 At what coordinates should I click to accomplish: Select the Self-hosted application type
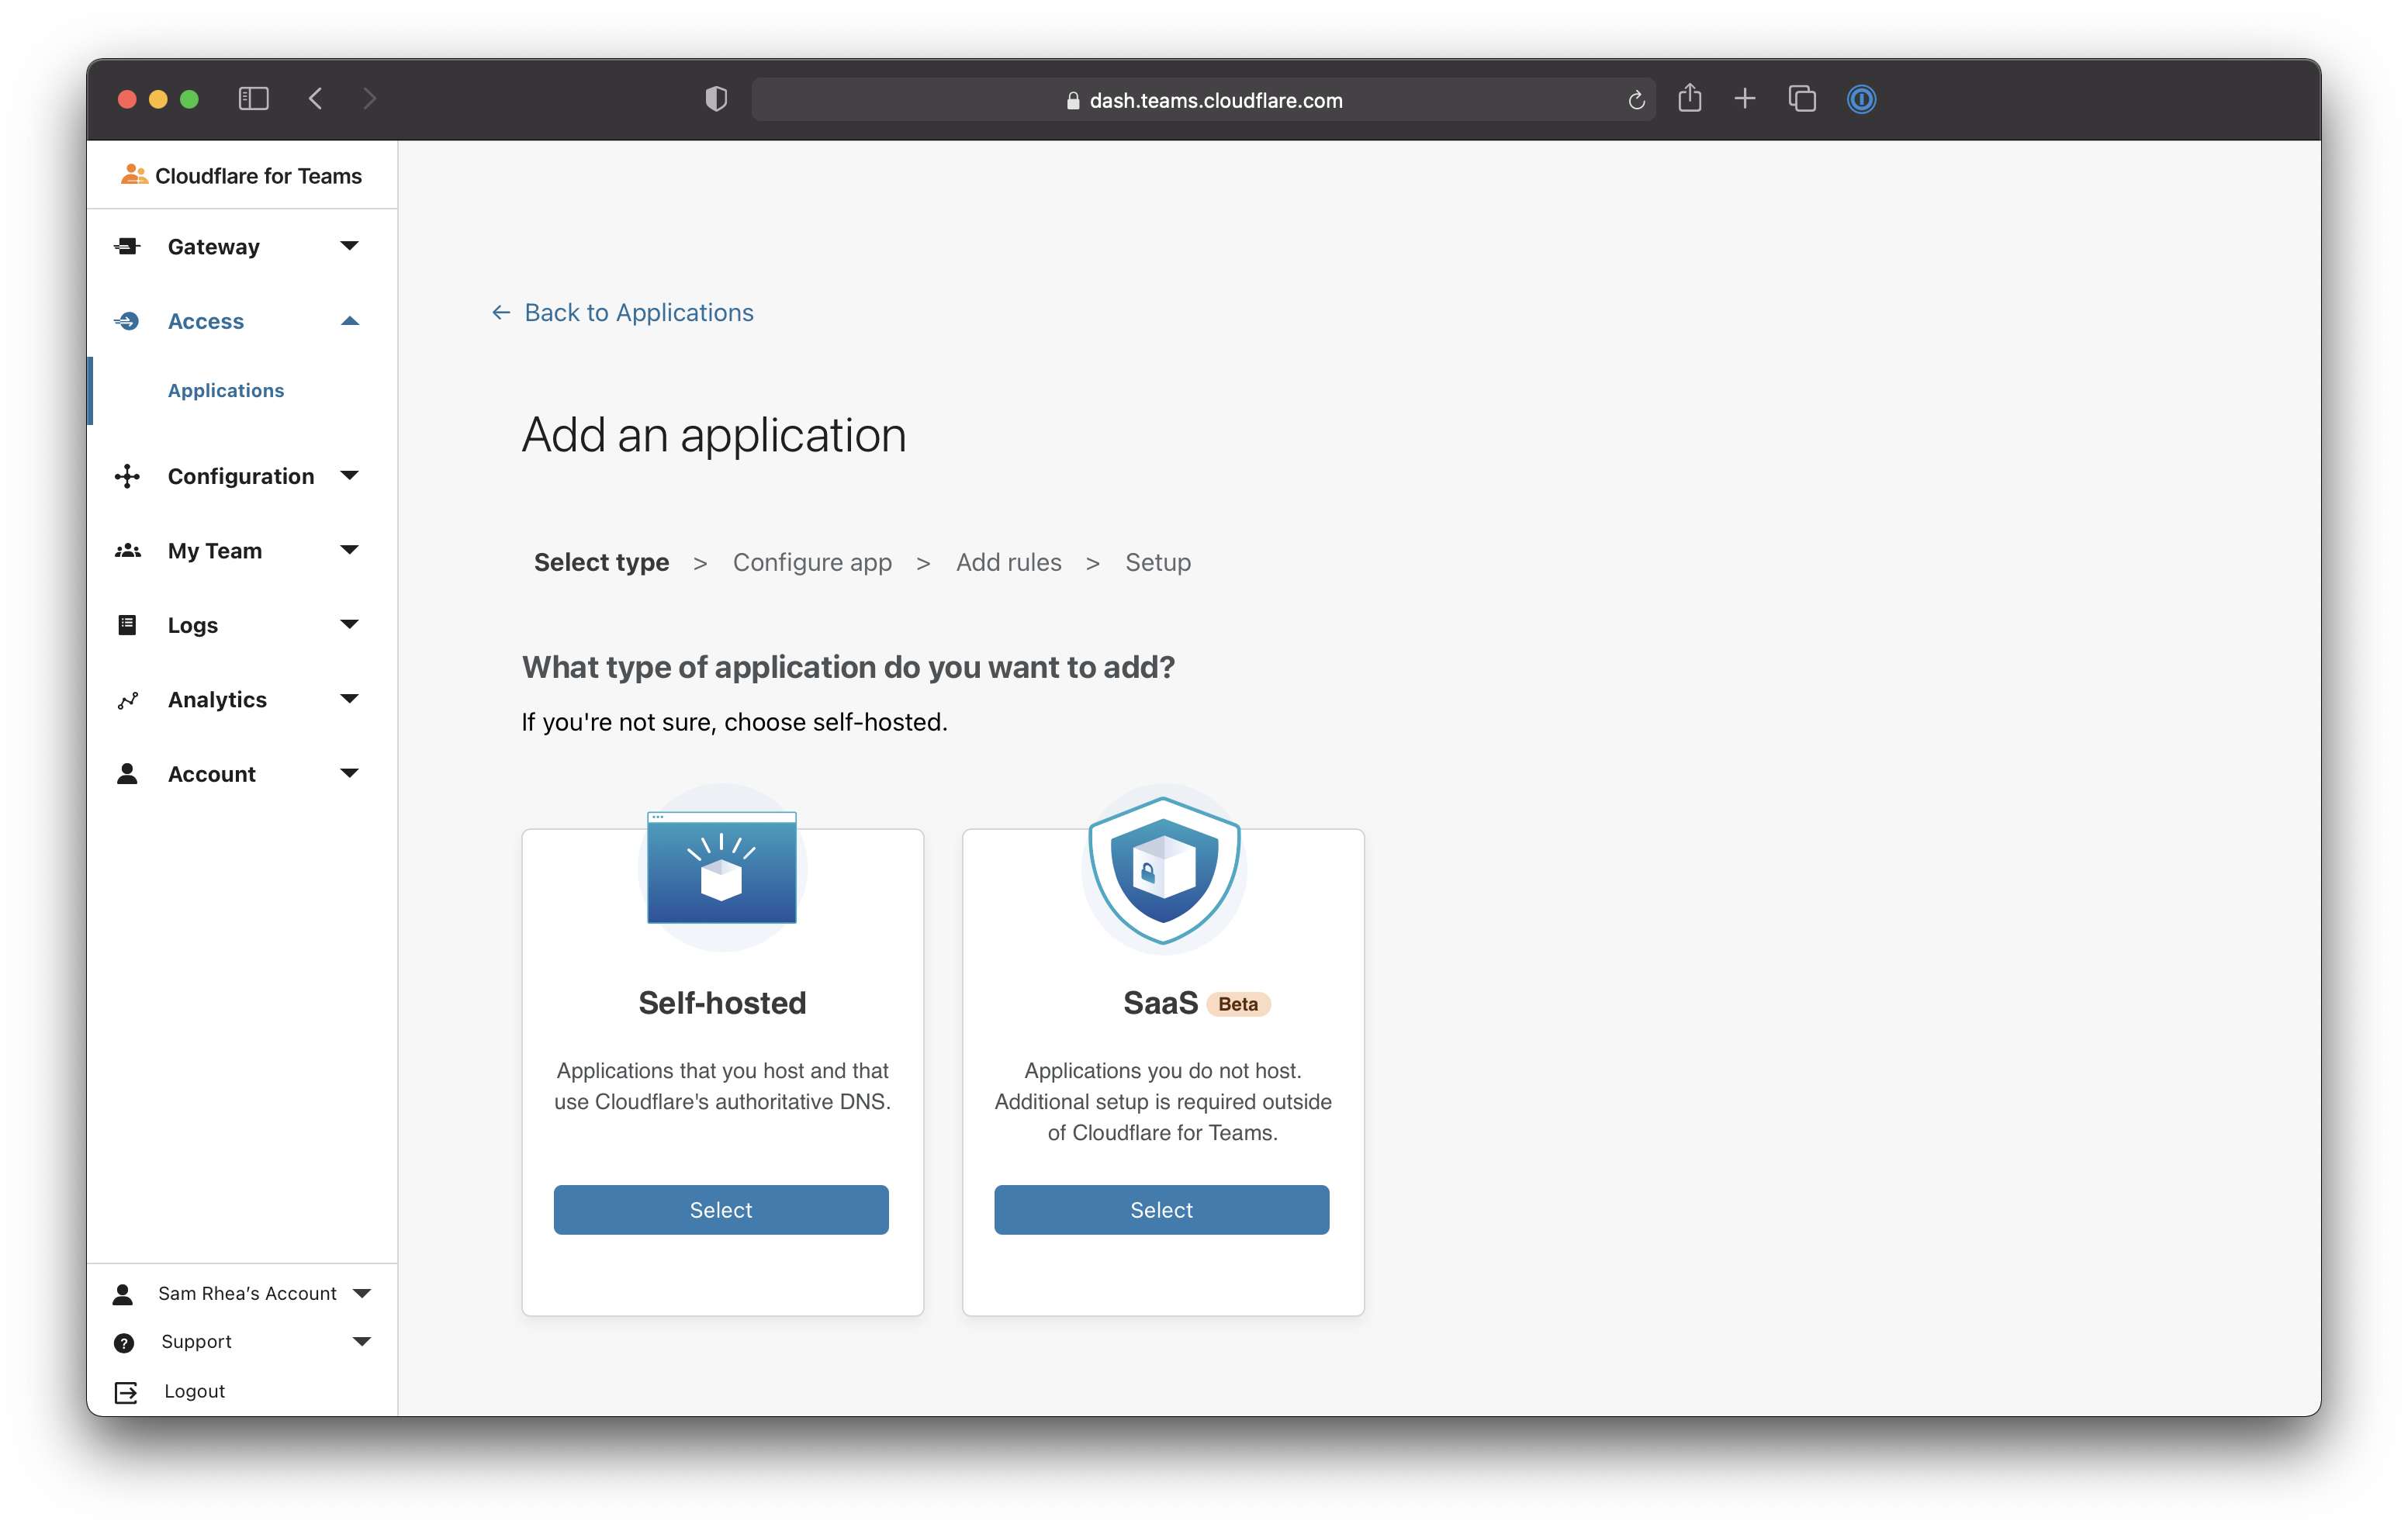pos(721,1209)
